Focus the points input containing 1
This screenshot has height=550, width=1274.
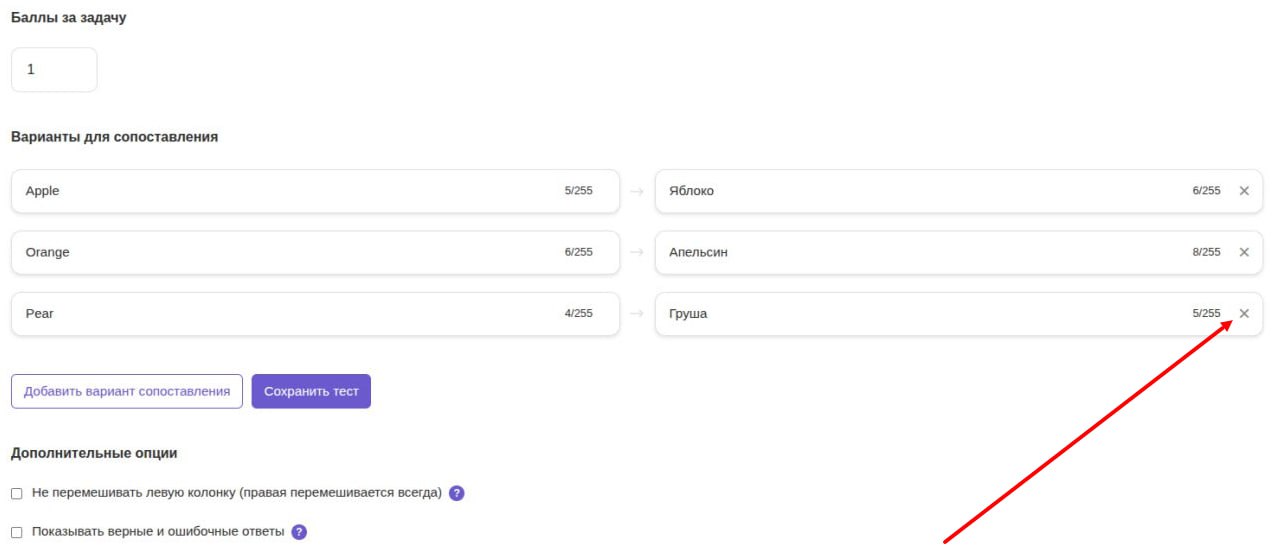point(54,70)
